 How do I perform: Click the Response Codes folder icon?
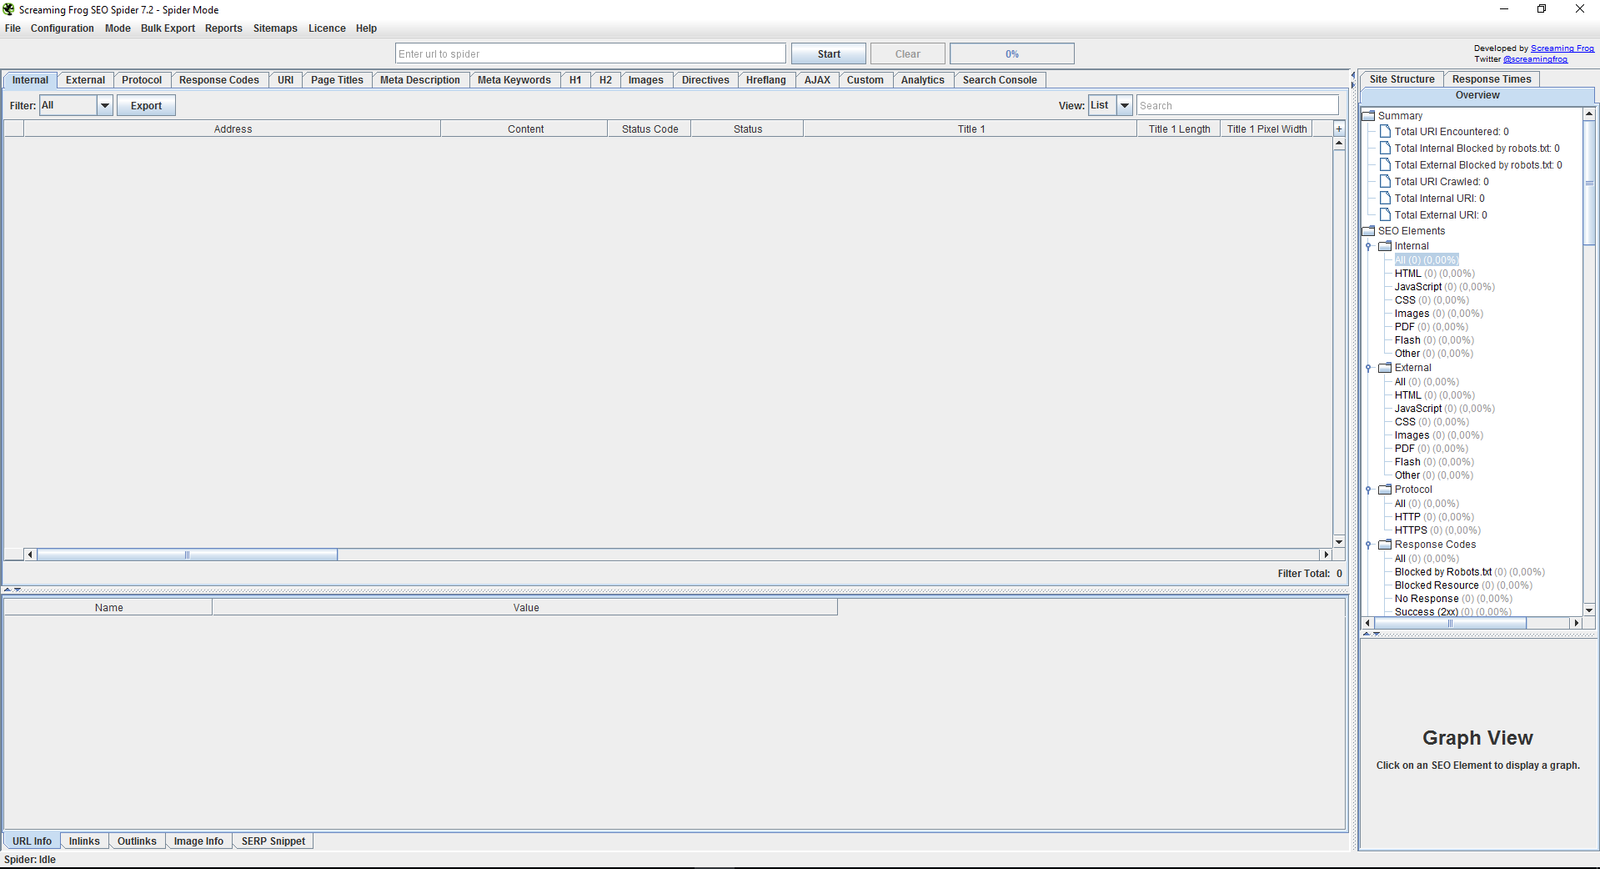point(1385,545)
